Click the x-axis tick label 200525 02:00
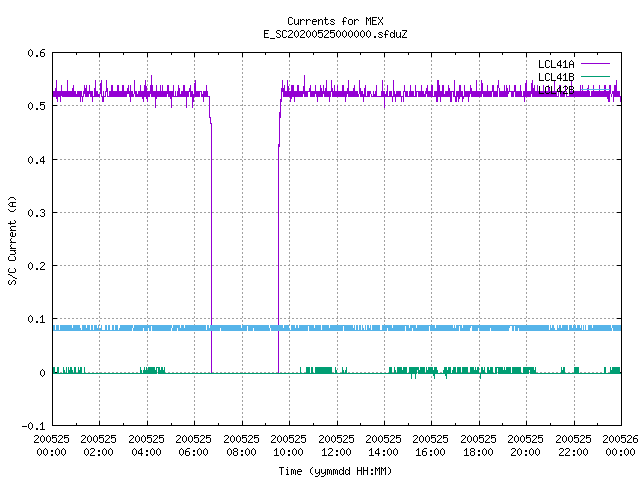This screenshot has width=640, height=480. point(98,445)
